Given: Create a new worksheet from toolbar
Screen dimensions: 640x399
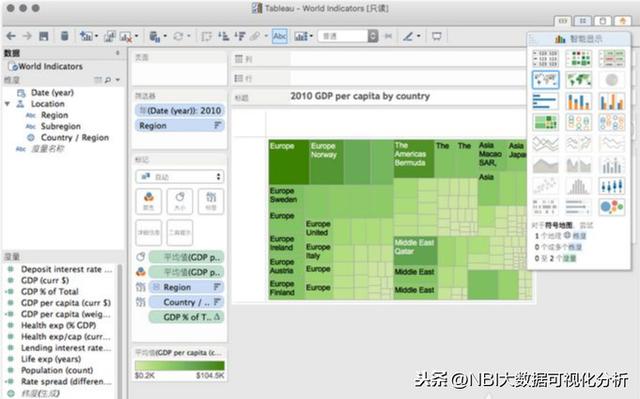Looking at the screenshot, I should tap(86, 36).
